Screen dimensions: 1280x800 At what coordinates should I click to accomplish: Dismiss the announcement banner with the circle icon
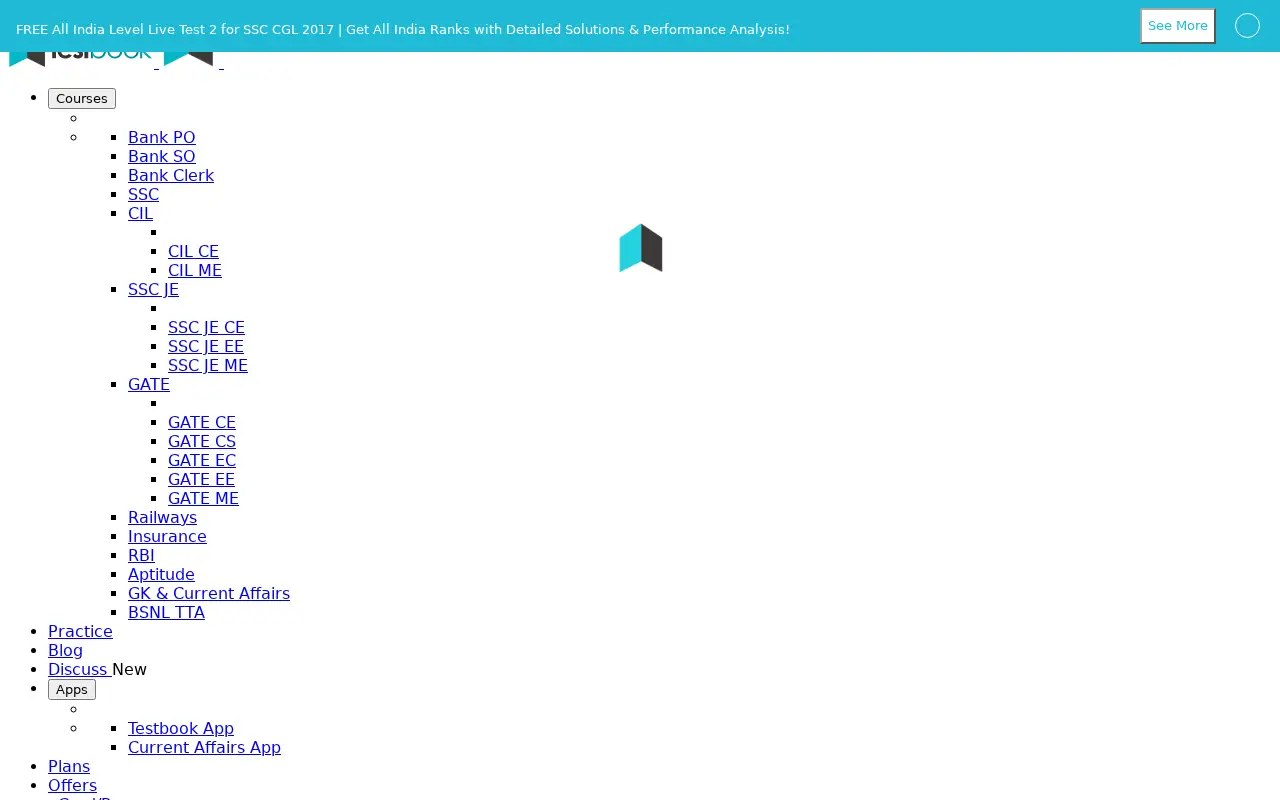tap(1247, 26)
